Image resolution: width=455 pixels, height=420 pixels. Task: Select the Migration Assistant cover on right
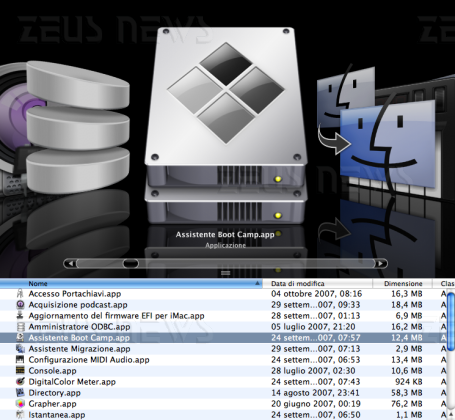pyautogui.click(x=376, y=130)
